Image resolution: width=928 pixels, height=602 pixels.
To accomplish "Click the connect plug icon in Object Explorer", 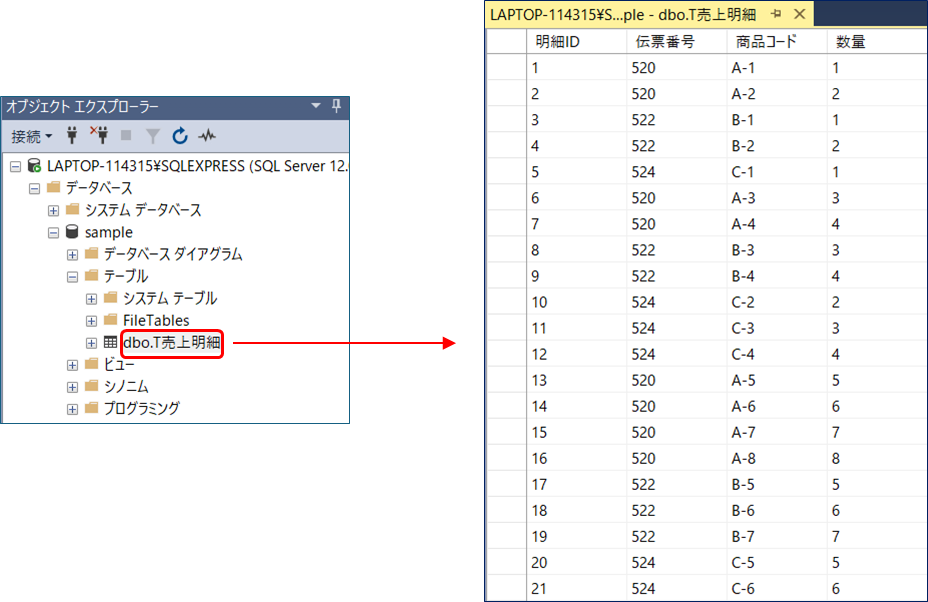I will (72, 136).
